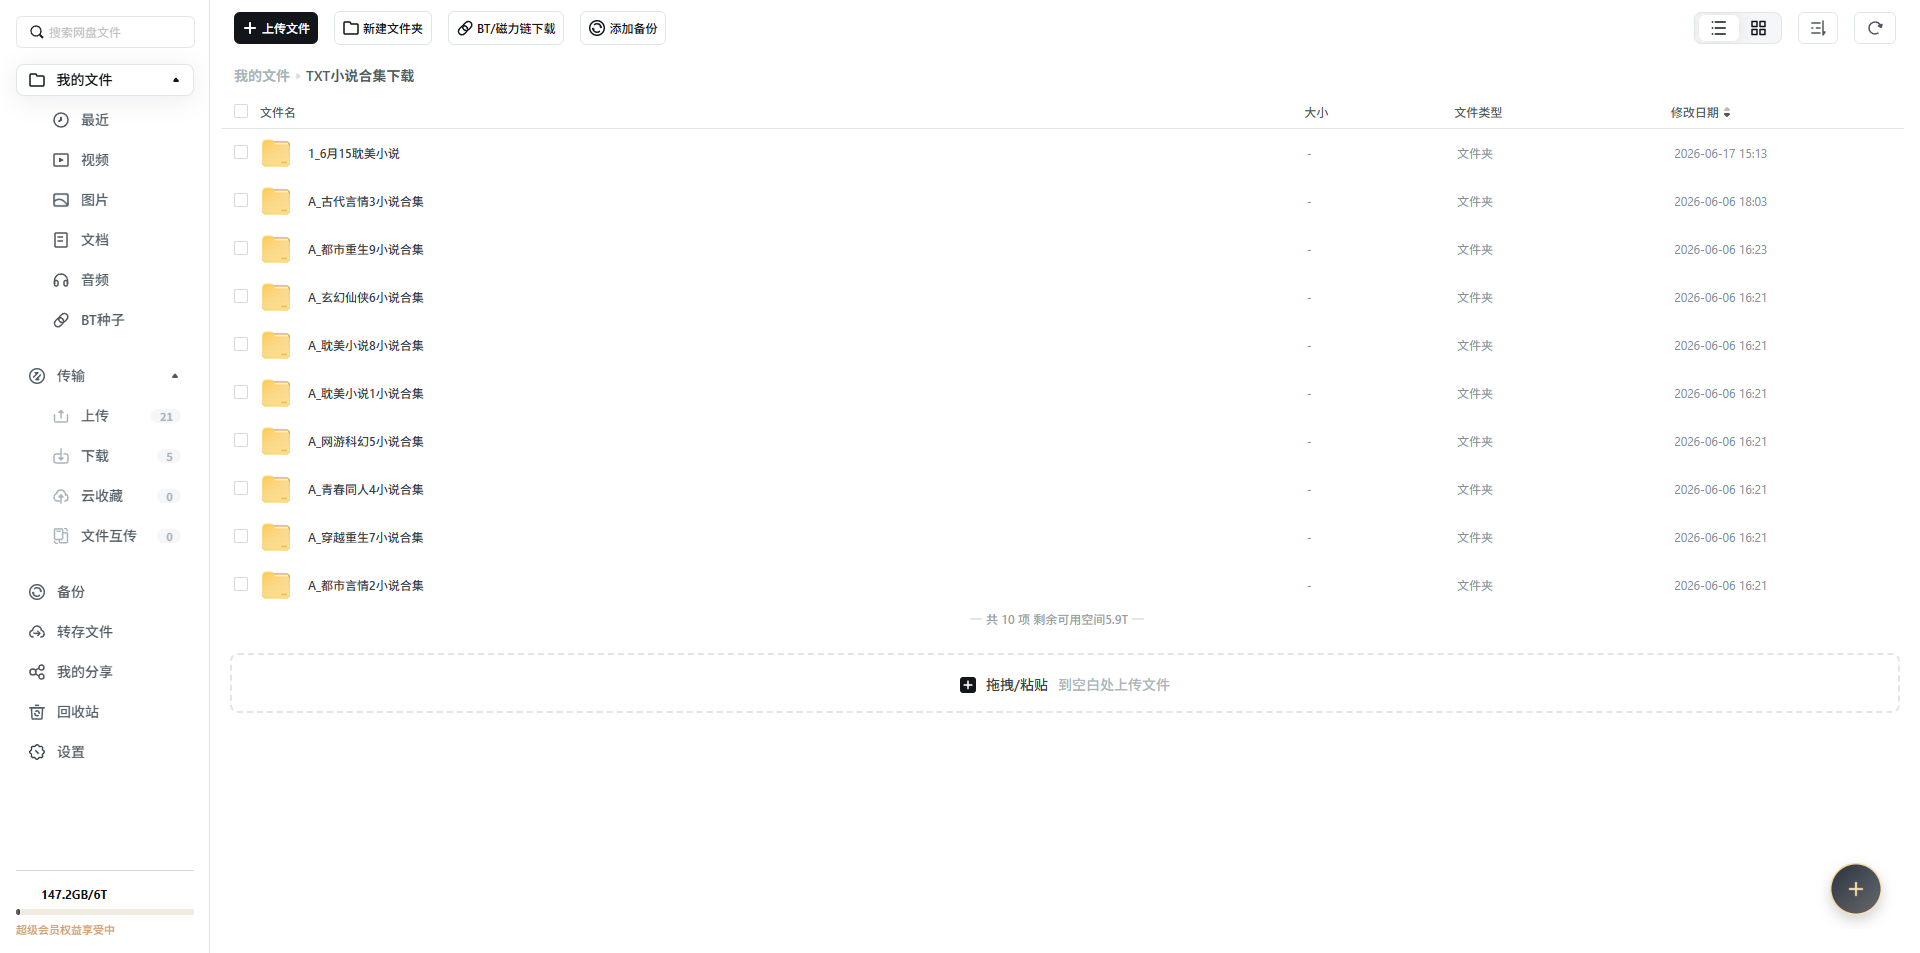1920x953 pixels.
Task: Check the box for A_耽美小说8小说合集
Action: [x=241, y=344]
